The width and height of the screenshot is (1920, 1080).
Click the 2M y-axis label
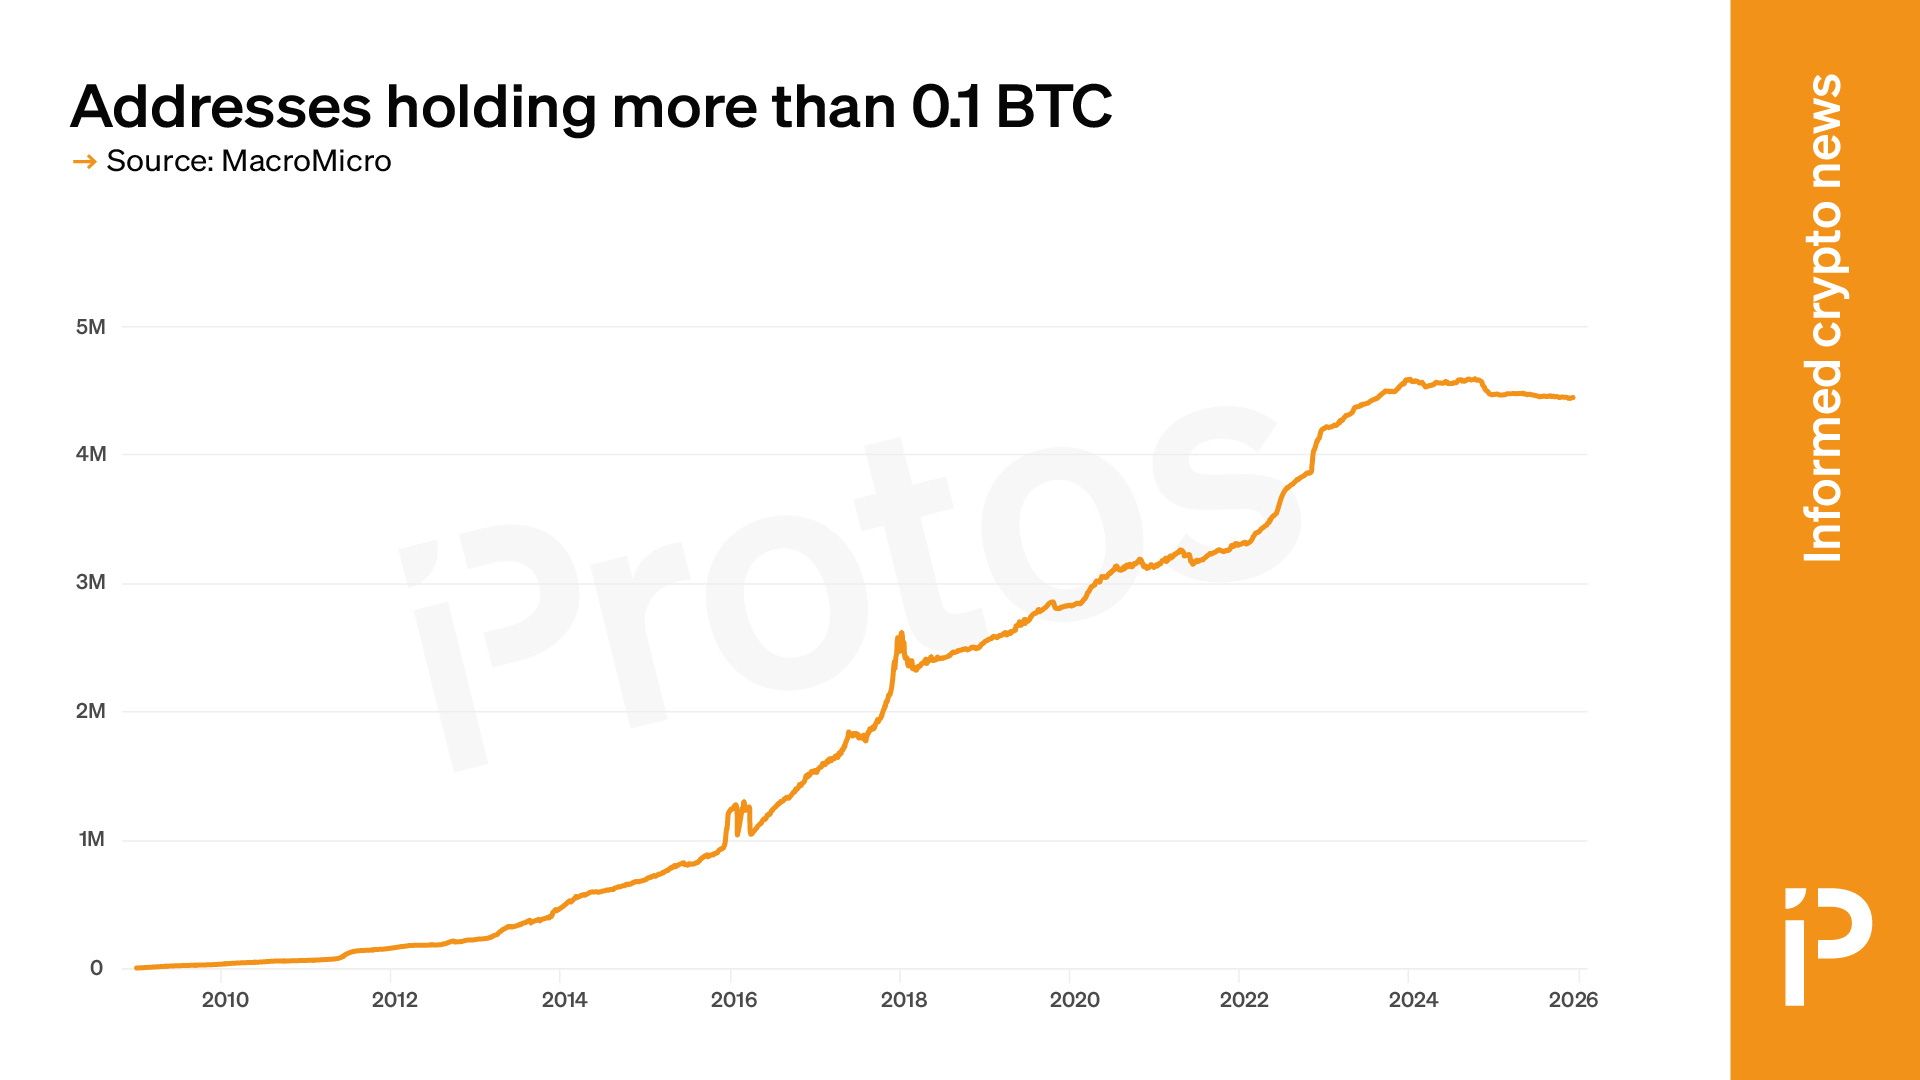pyautogui.click(x=90, y=711)
